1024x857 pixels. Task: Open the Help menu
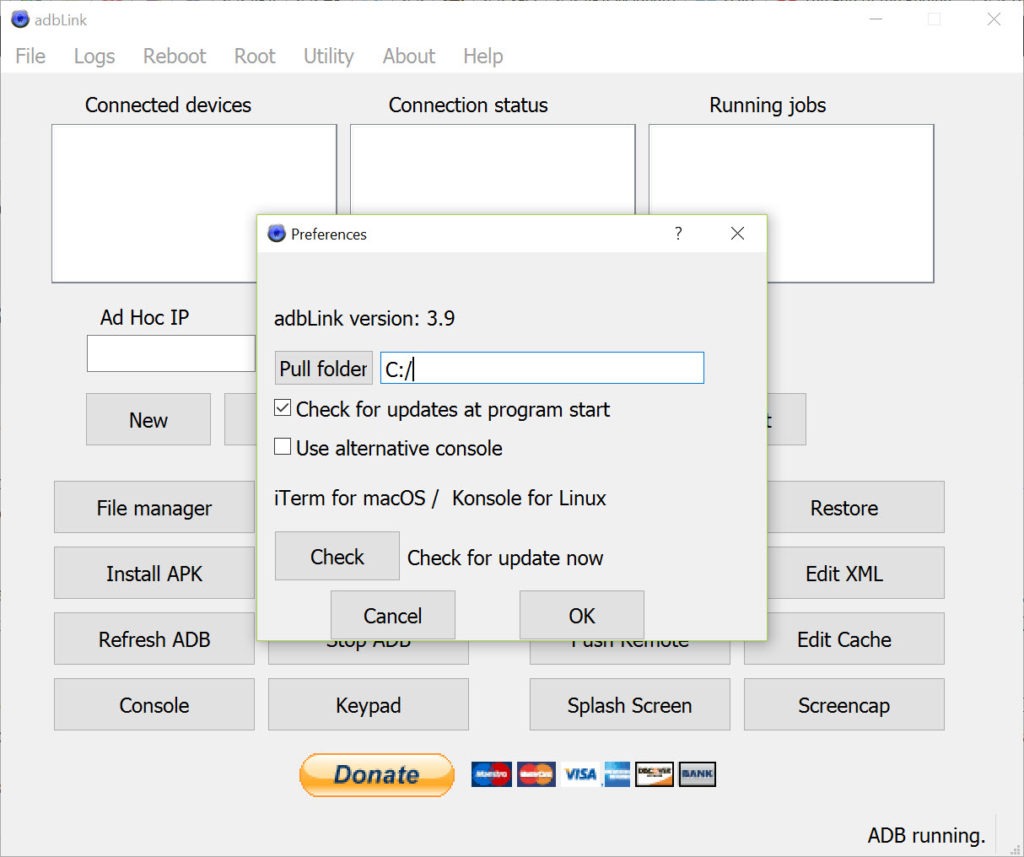coord(483,56)
